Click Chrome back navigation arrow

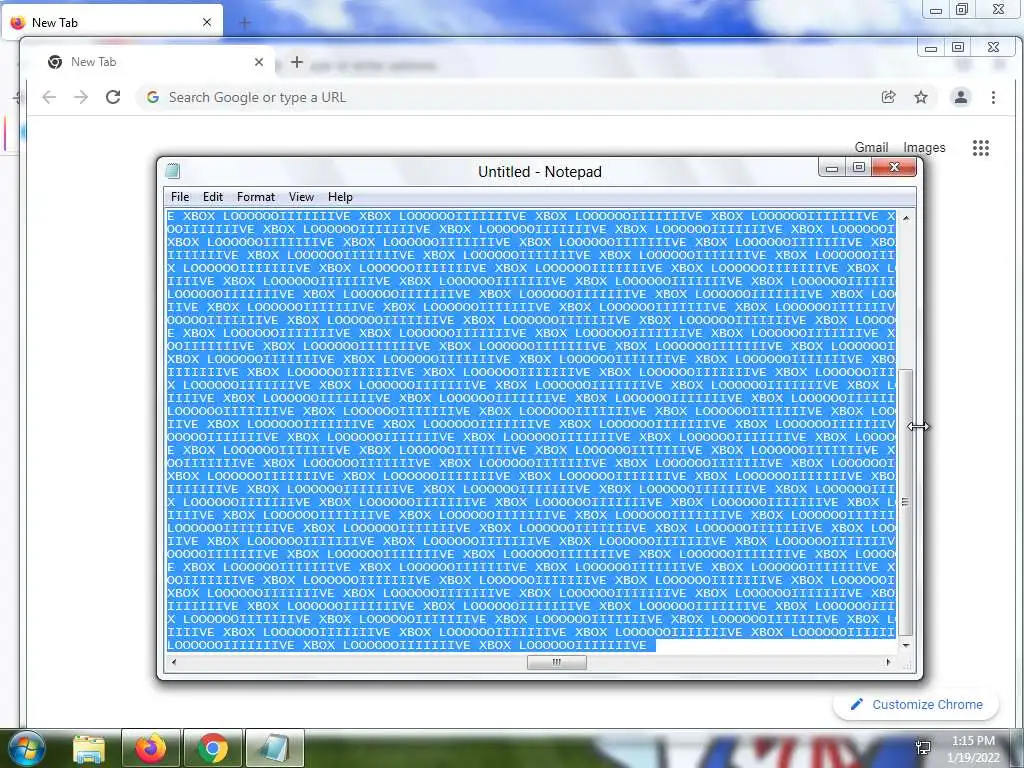[49, 97]
